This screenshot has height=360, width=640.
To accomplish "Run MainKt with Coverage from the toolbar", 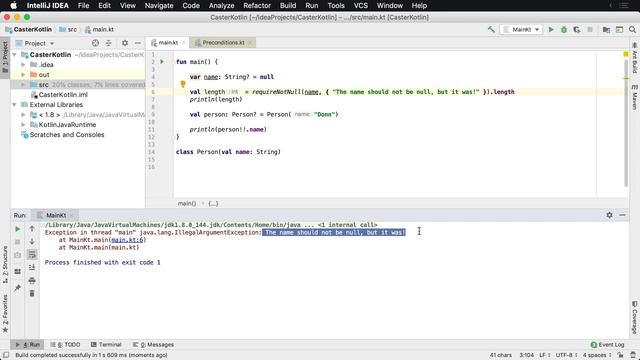I will [x=577, y=29].
